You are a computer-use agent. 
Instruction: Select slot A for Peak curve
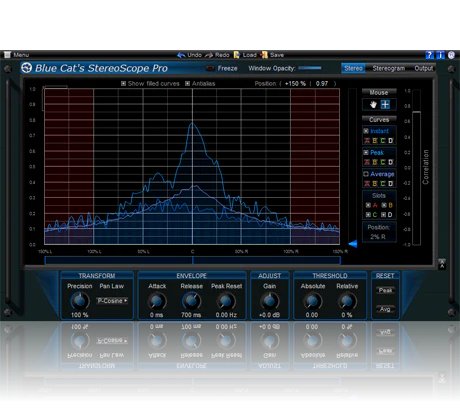tap(367, 162)
